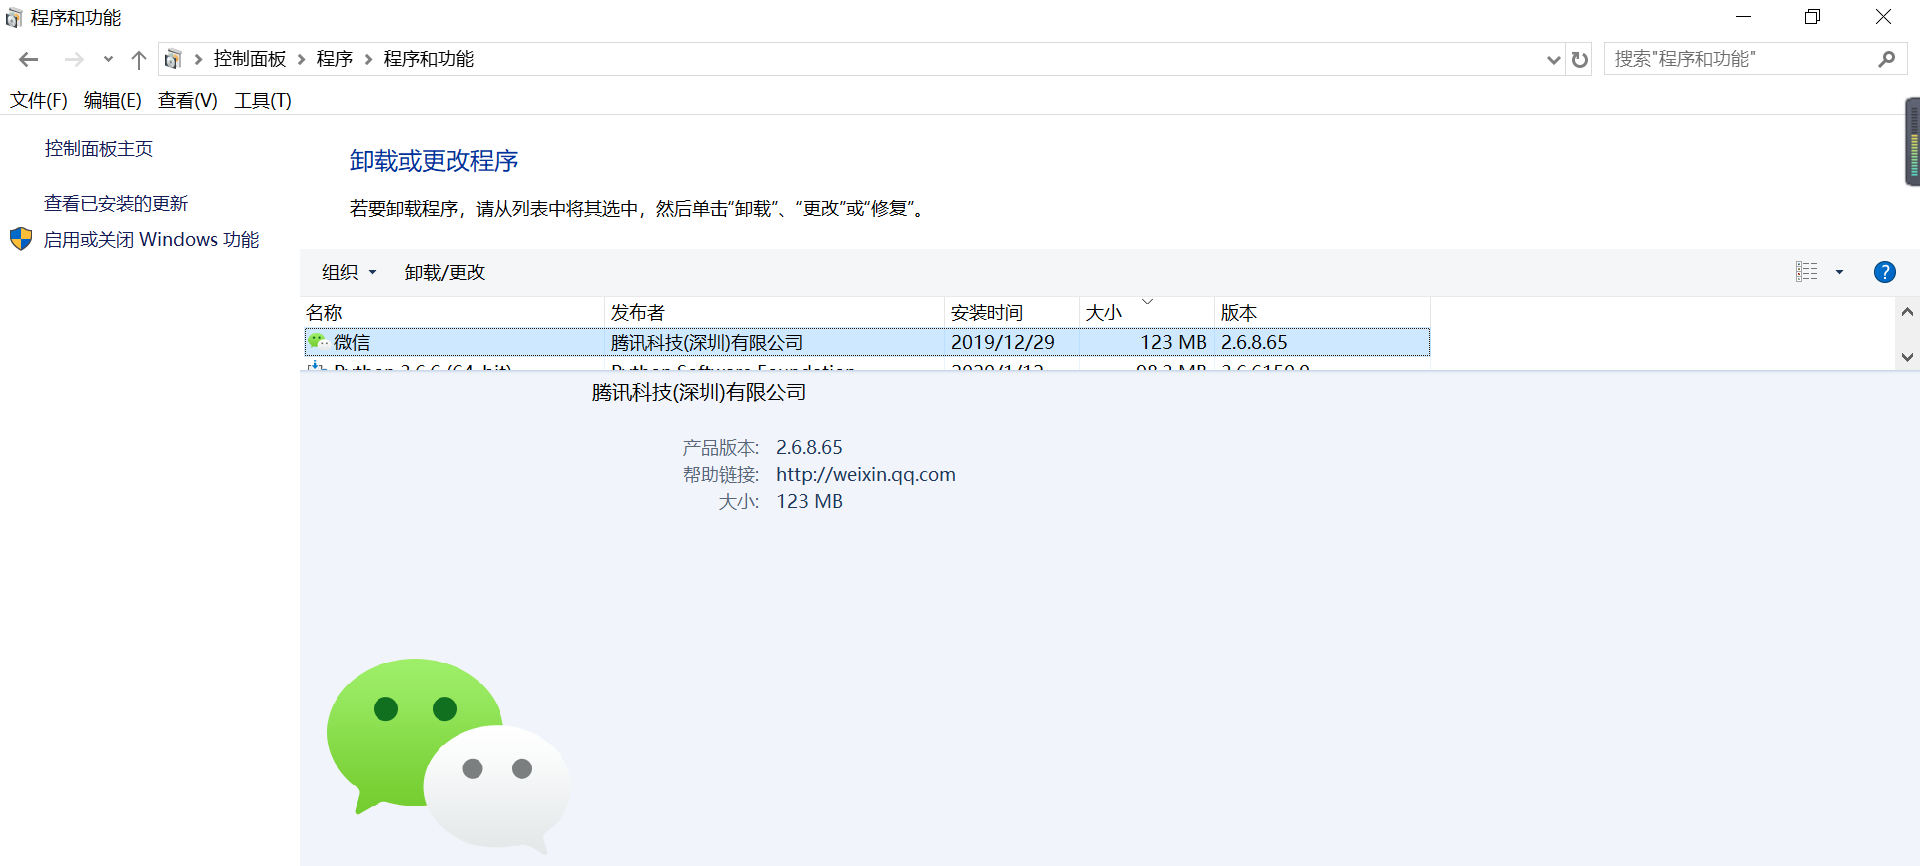Sort by the 安装时间 column header
Image resolution: width=1920 pixels, height=866 pixels.
pyautogui.click(x=1012, y=313)
